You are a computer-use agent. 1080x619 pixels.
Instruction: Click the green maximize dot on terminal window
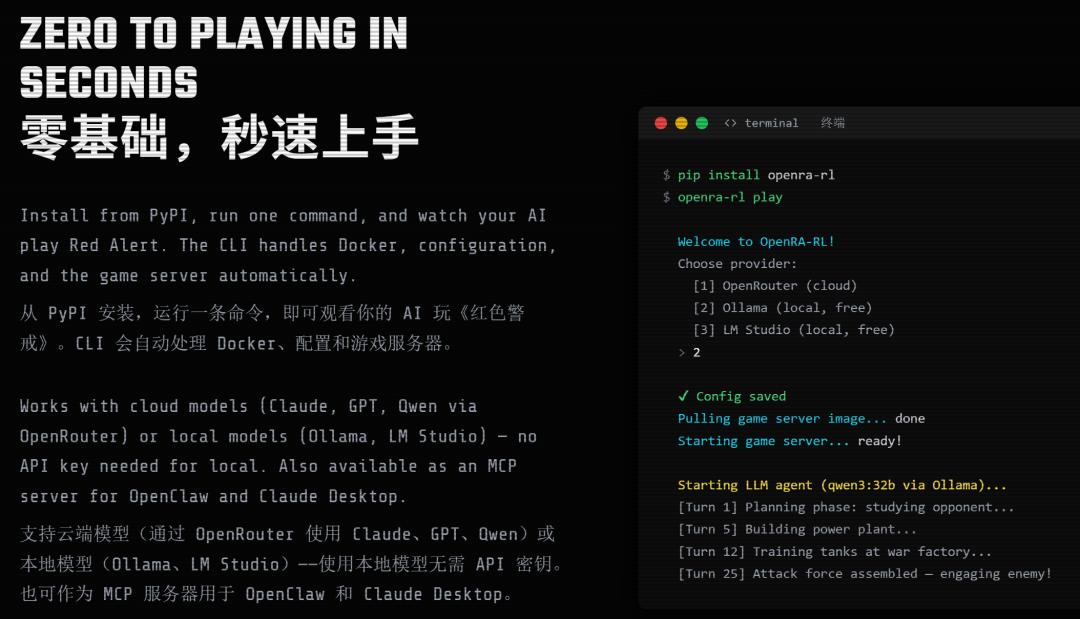coord(702,123)
